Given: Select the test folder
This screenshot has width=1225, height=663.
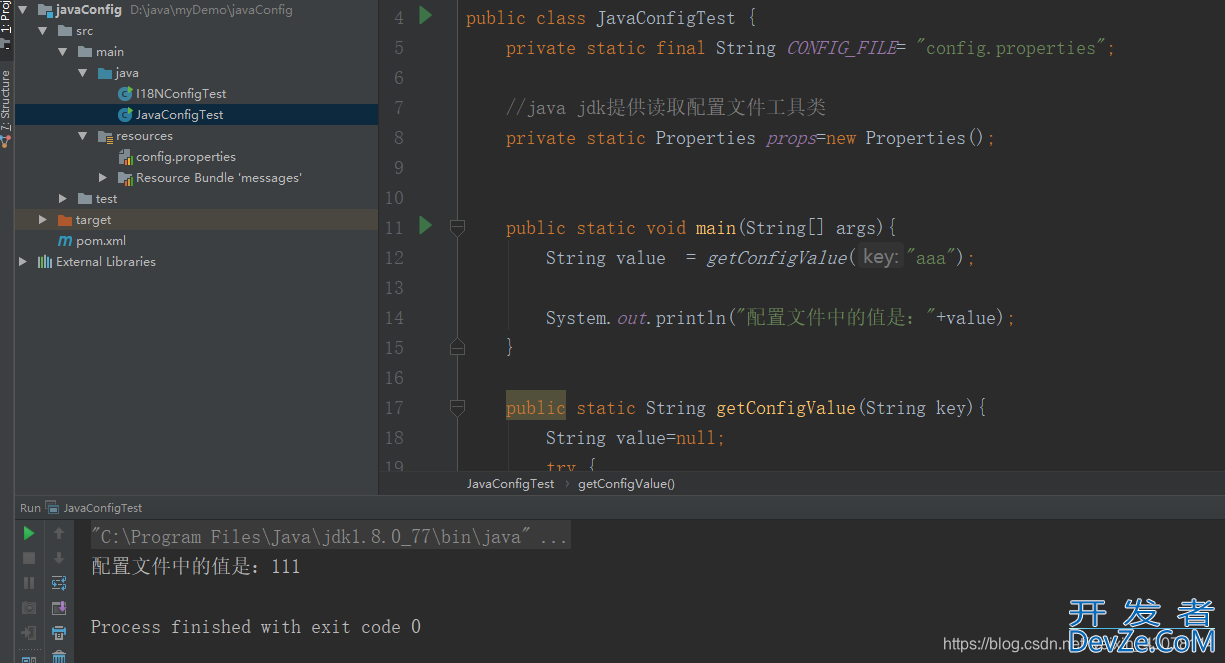Looking at the screenshot, I should [106, 199].
